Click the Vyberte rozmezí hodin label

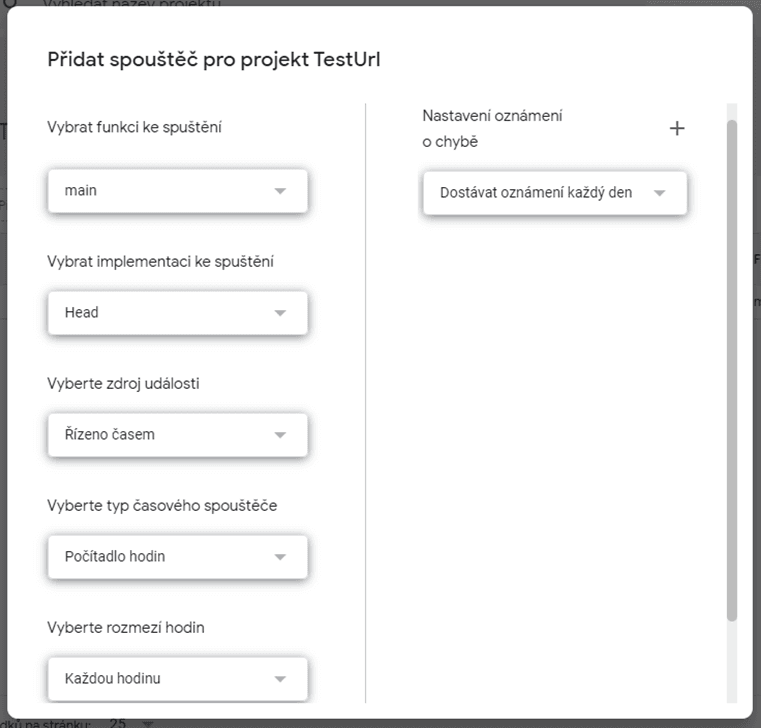[126, 628]
